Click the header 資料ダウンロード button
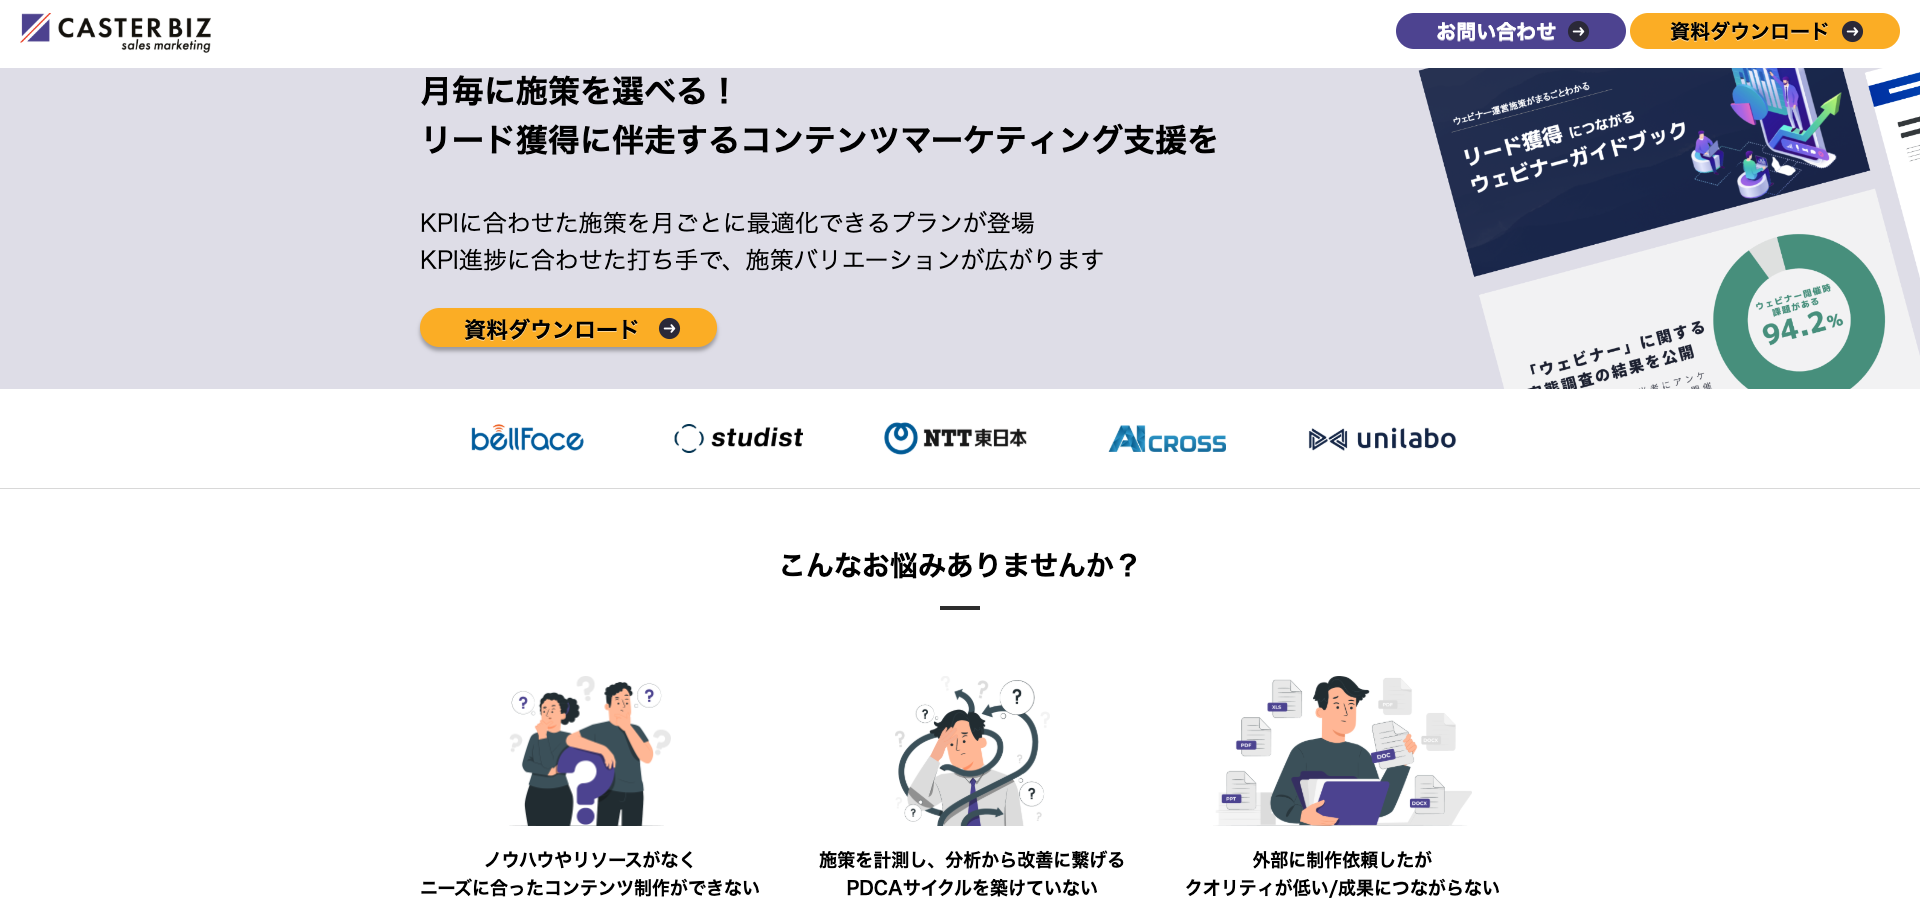 [1764, 31]
